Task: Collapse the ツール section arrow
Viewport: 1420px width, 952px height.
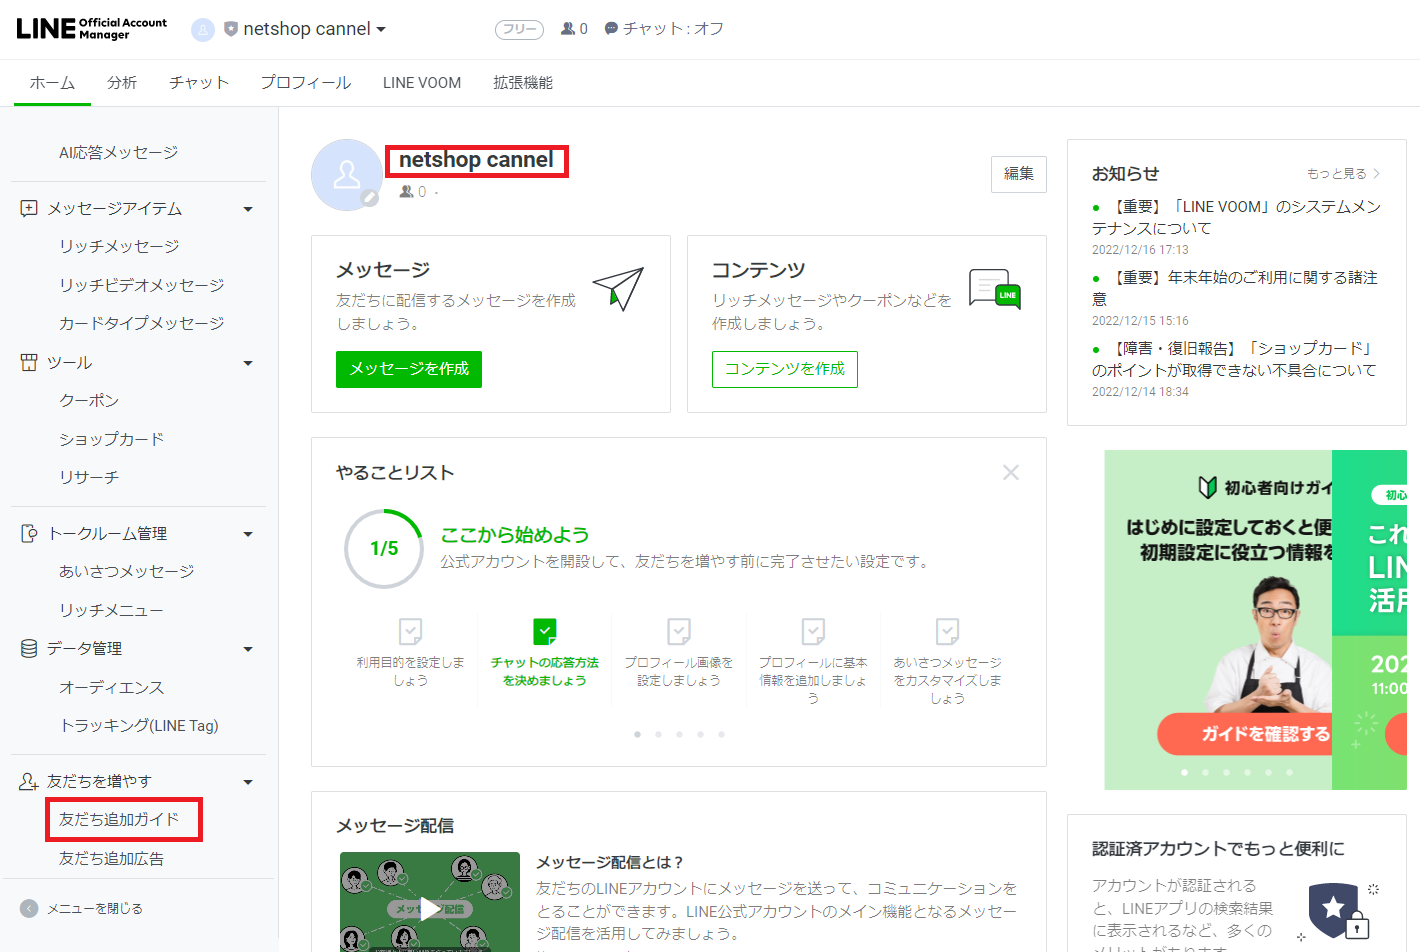Action: (248, 363)
